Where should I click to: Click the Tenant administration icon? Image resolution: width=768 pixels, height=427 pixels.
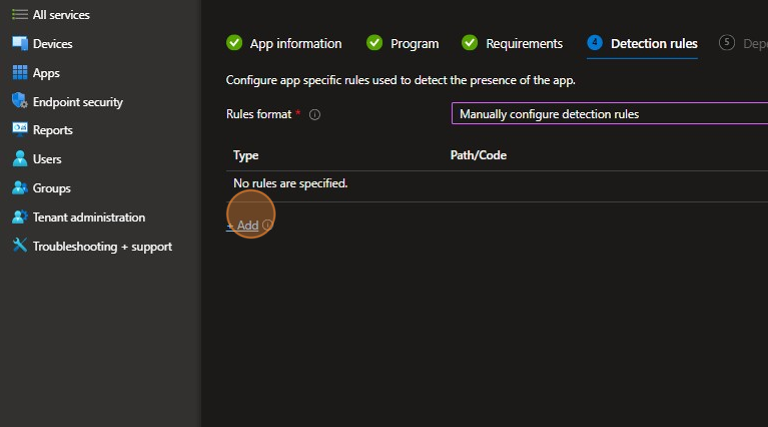pyautogui.click(x=19, y=217)
